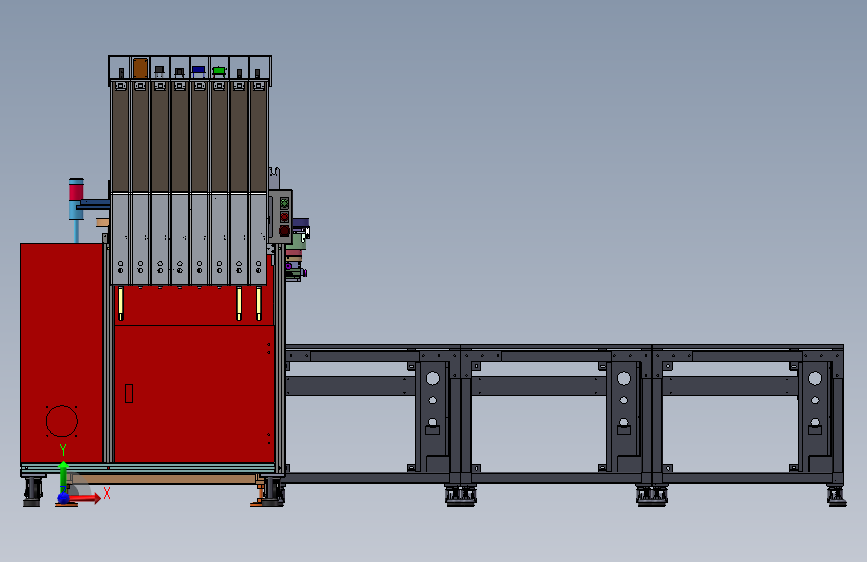The width and height of the screenshot is (867, 562).
Task: Pick the circular cutout on left red panel
Action: [61, 422]
